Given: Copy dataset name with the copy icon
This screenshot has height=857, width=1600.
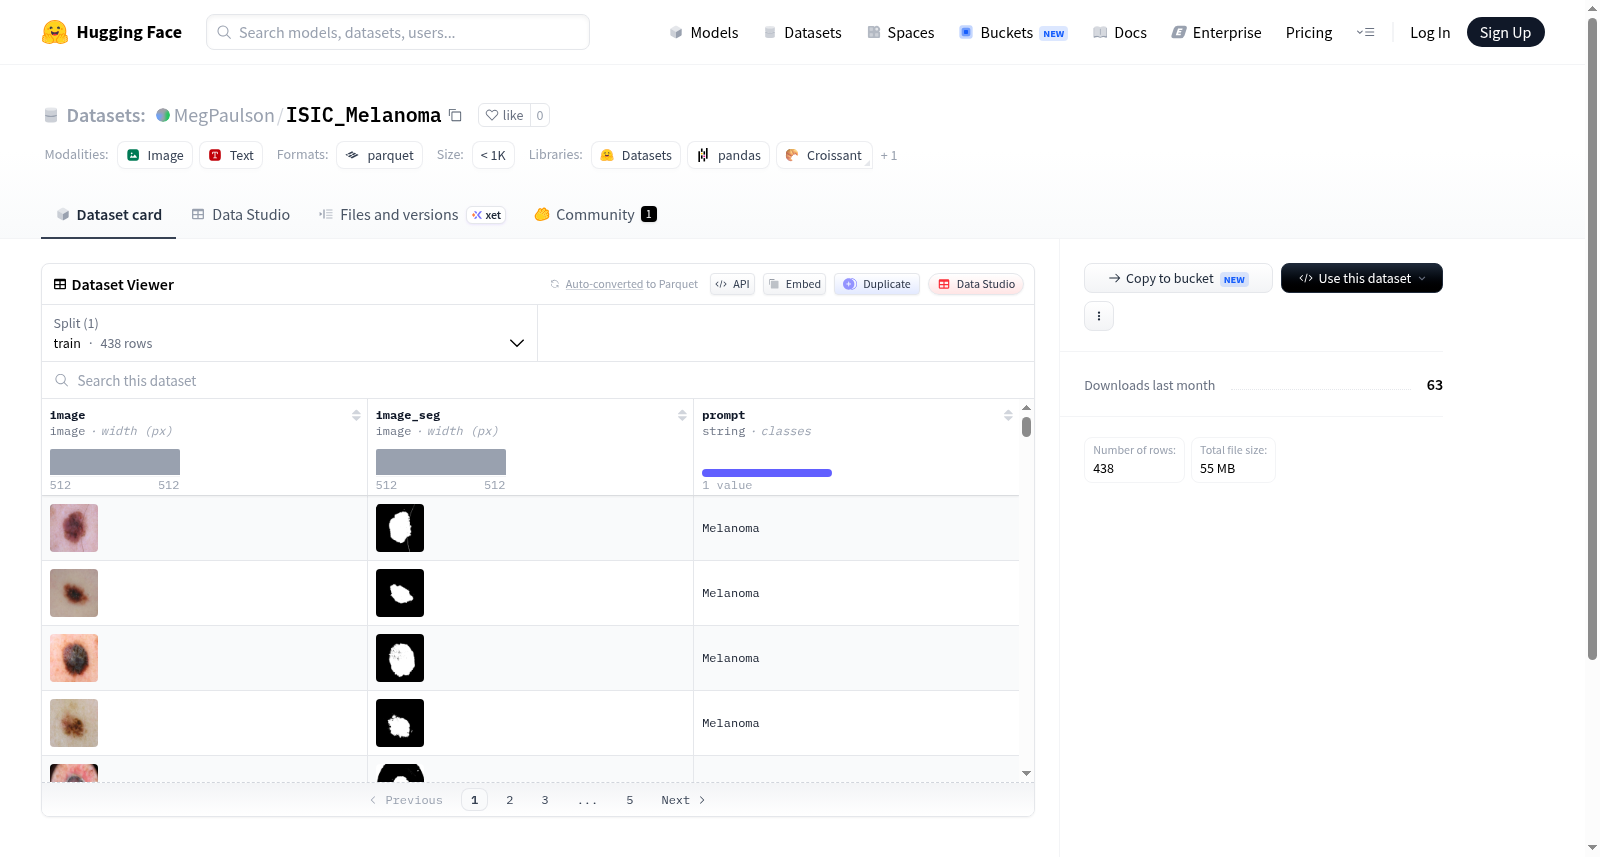Looking at the screenshot, I should click(455, 115).
